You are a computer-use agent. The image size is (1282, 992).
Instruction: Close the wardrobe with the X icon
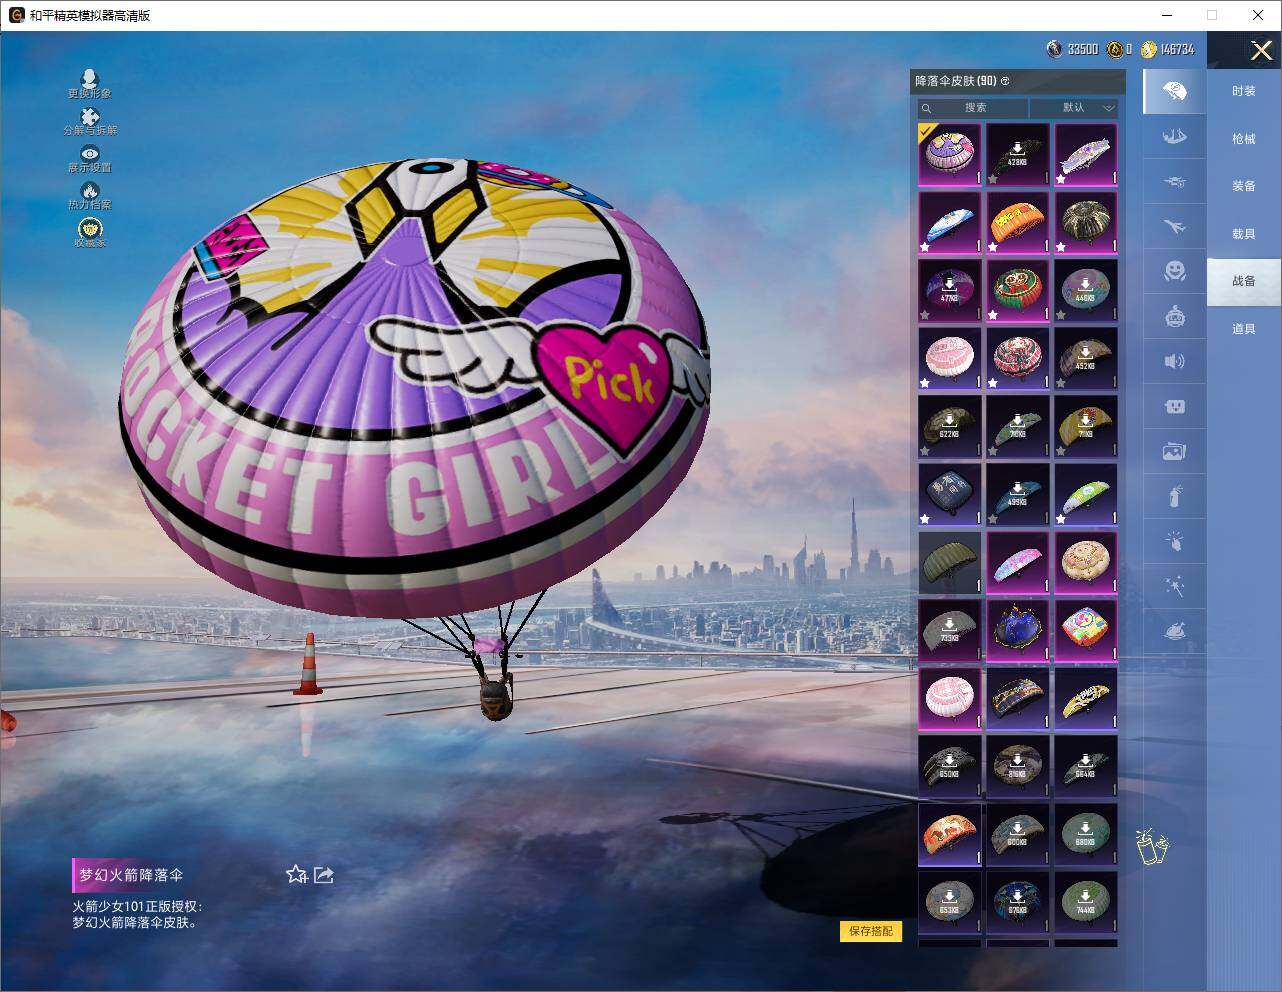pos(1262,50)
